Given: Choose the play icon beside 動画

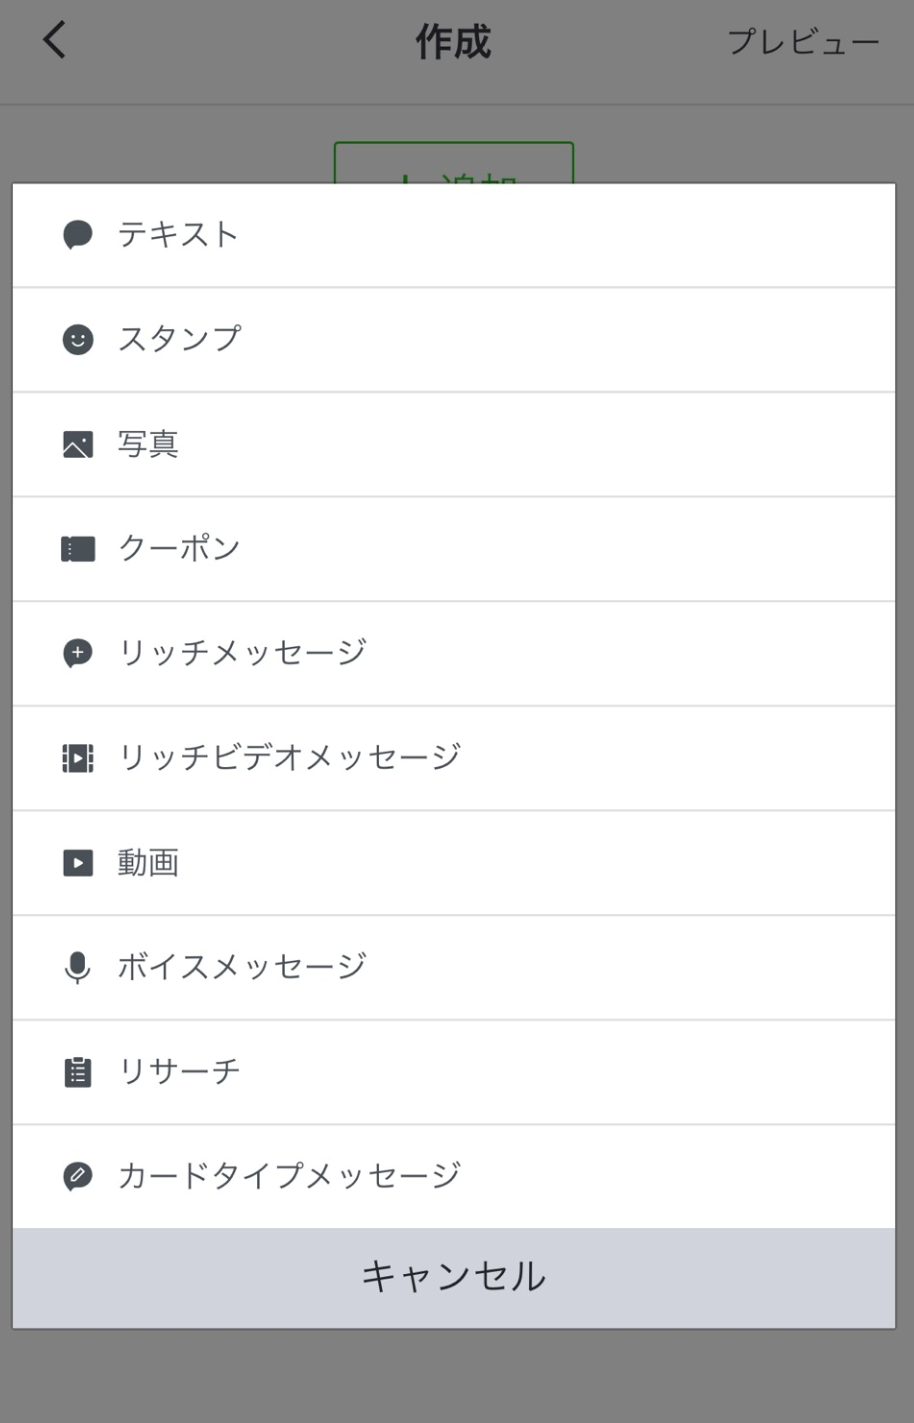Looking at the screenshot, I should 78,863.
